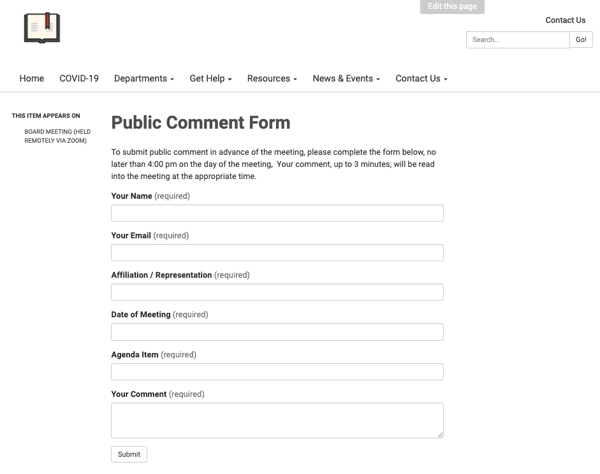
Task: Click into the Your Name field
Action: 277,213
